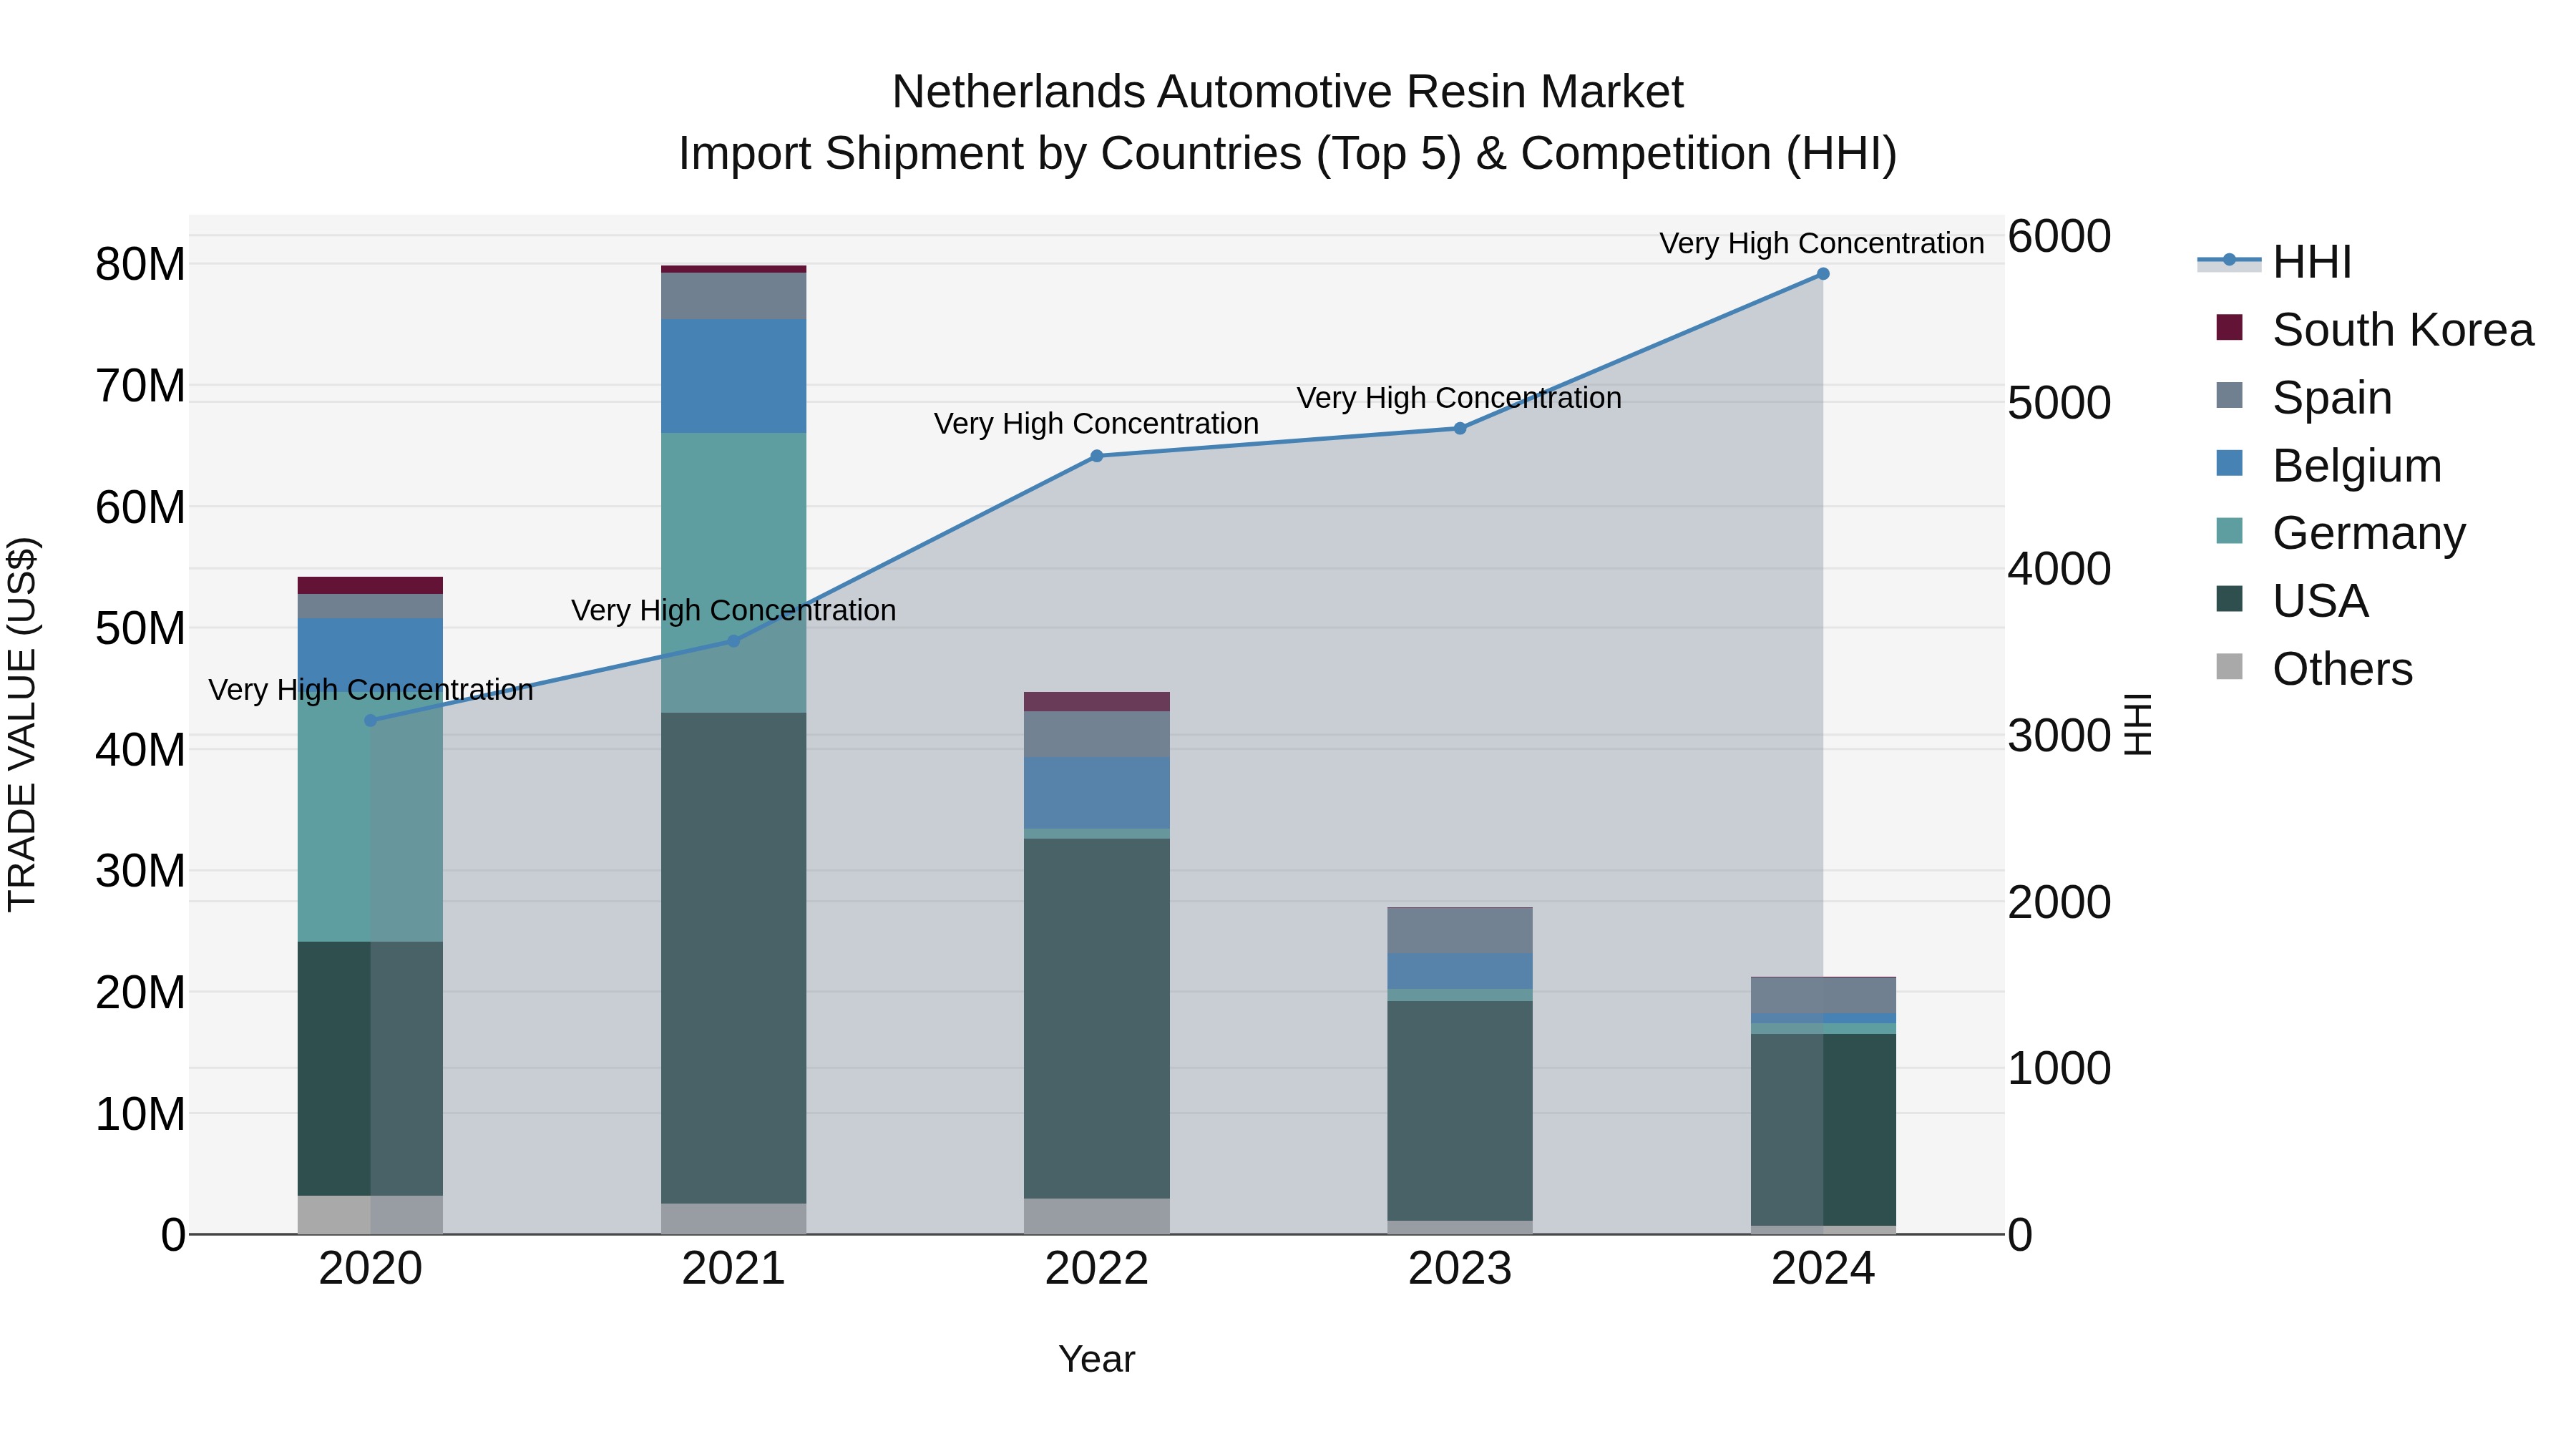The height and width of the screenshot is (1449, 2576).
Task: Click the HHI data point for 2022
Action: click(1097, 456)
